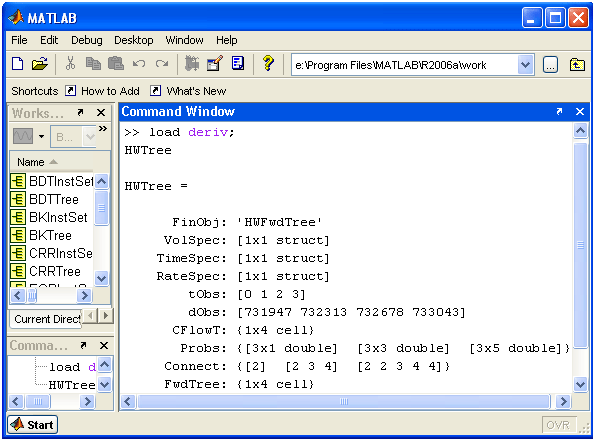Open the Desktop menu

134,40
